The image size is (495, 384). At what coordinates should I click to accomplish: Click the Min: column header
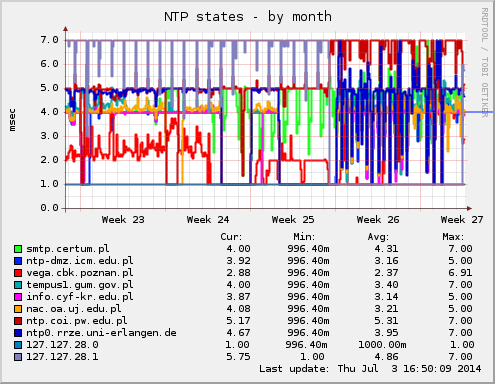[x=304, y=237]
